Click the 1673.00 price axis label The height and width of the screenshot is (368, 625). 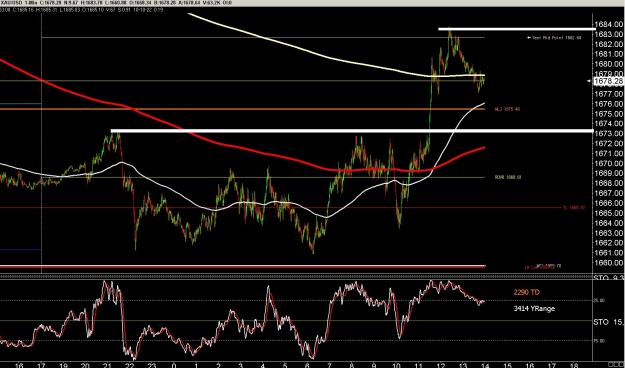pos(609,134)
